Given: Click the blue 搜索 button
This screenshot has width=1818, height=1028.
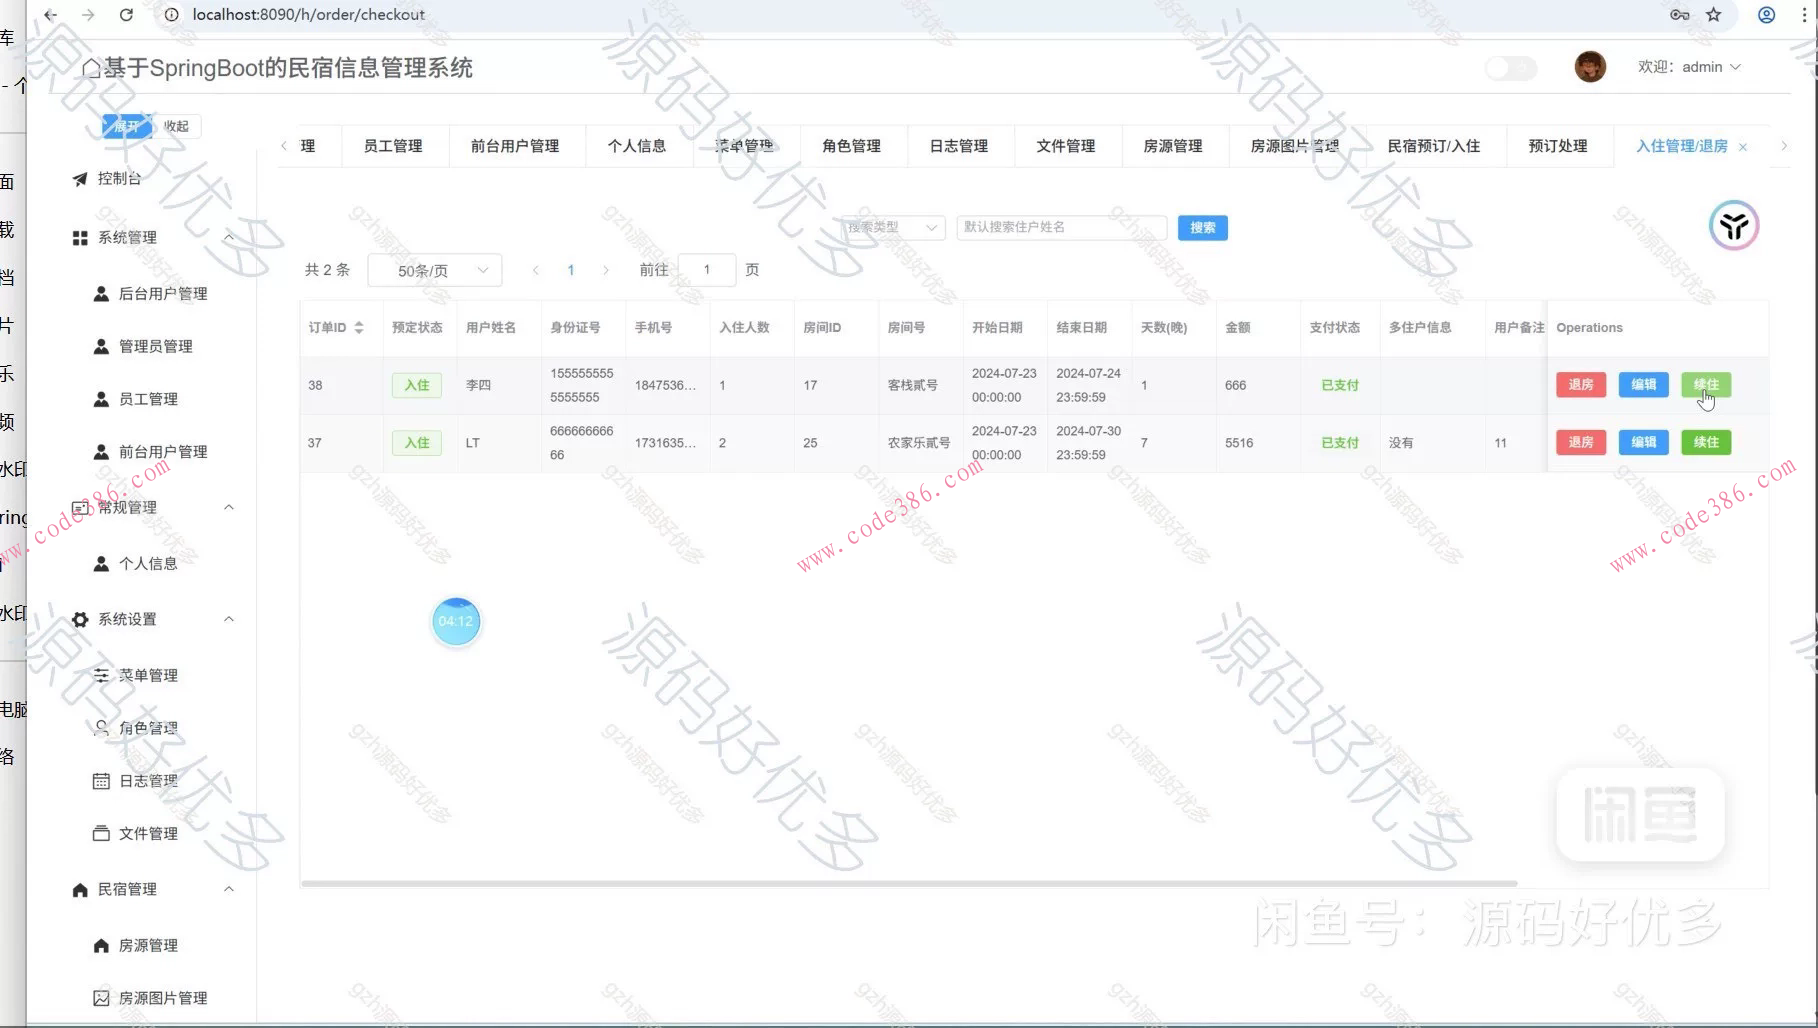Looking at the screenshot, I should click(x=1203, y=228).
